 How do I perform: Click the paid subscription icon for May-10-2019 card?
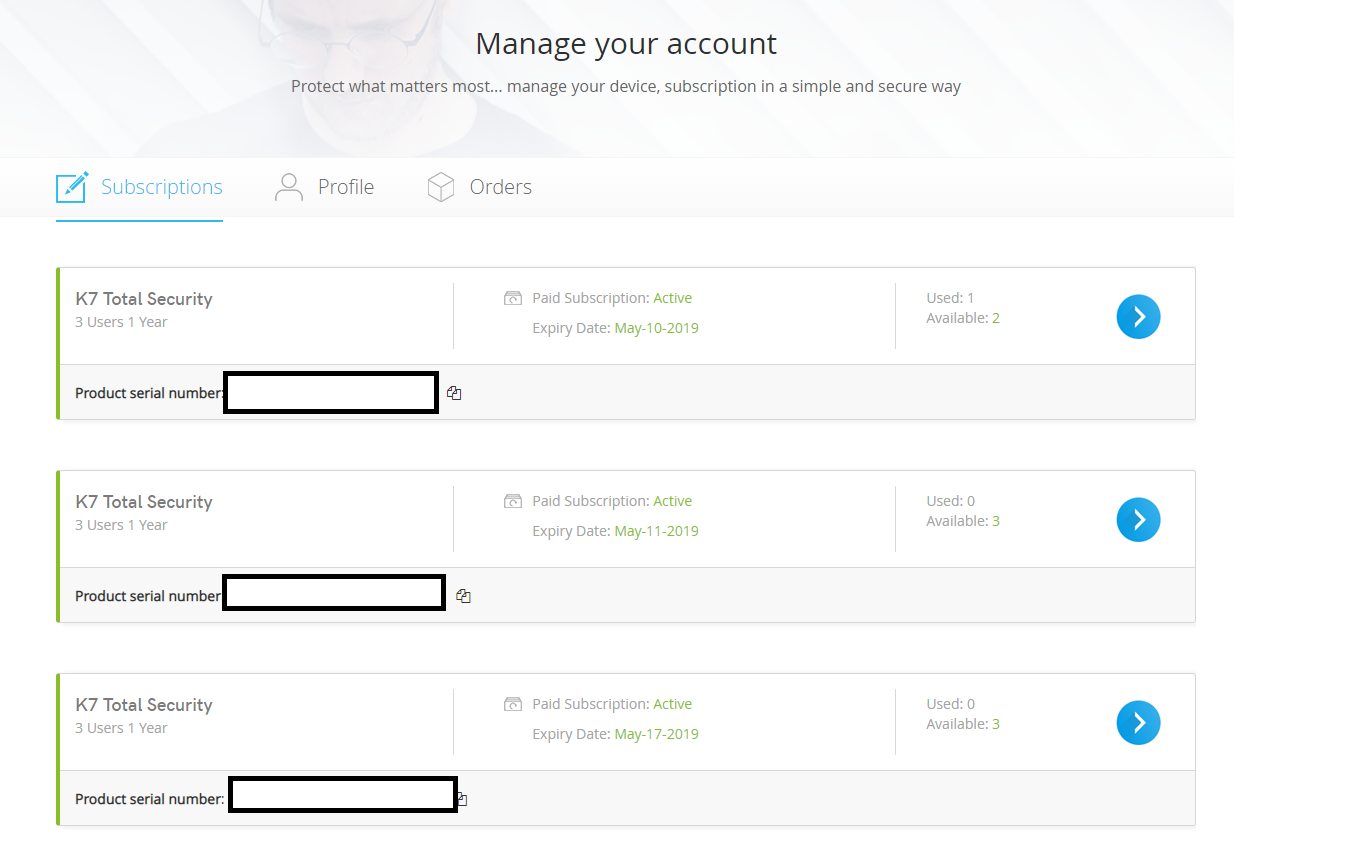pyautogui.click(x=513, y=298)
